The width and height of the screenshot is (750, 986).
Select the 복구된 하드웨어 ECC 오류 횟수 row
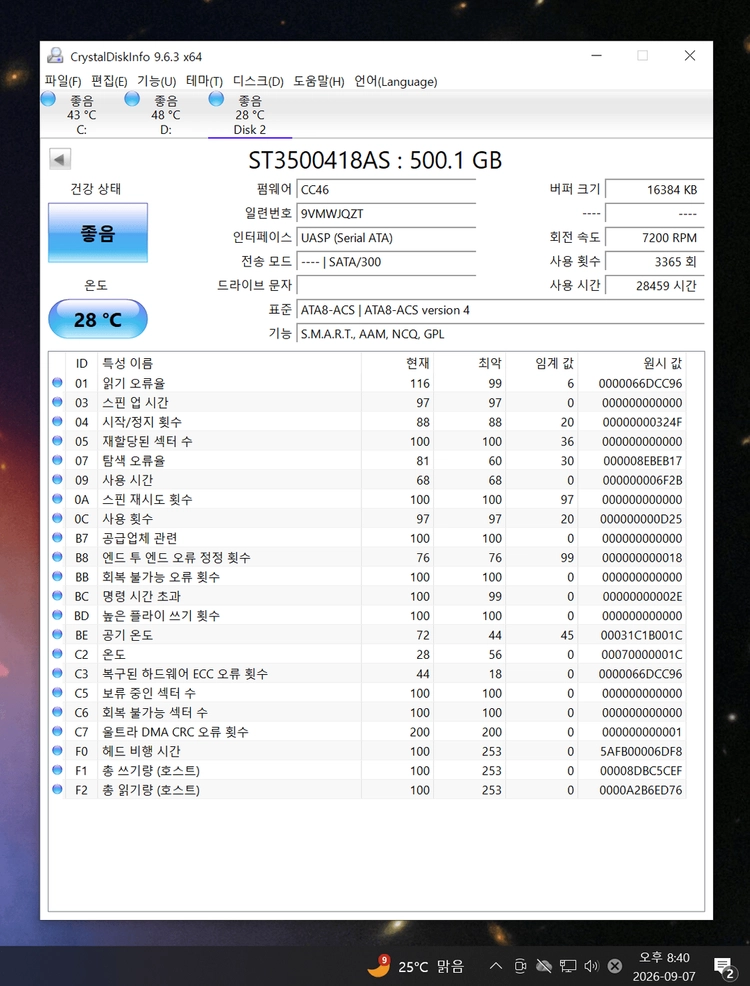point(368,673)
